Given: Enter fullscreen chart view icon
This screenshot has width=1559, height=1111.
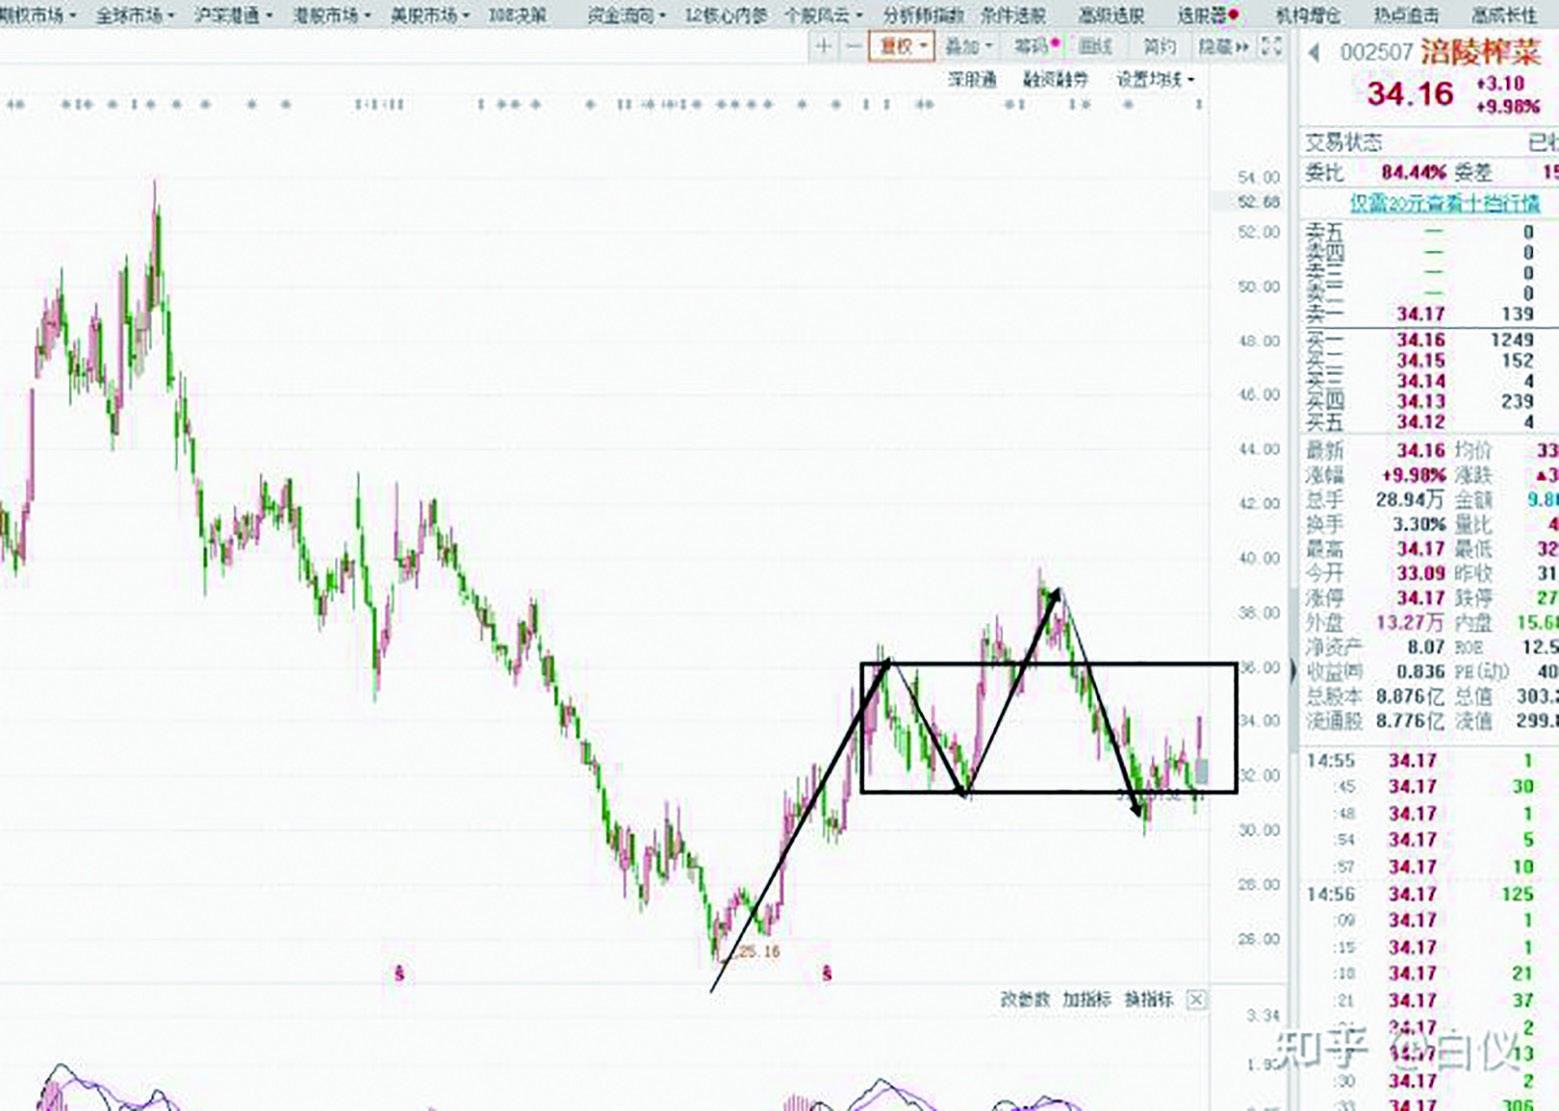Looking at the screenshot, I should [x=1271, y=47].
